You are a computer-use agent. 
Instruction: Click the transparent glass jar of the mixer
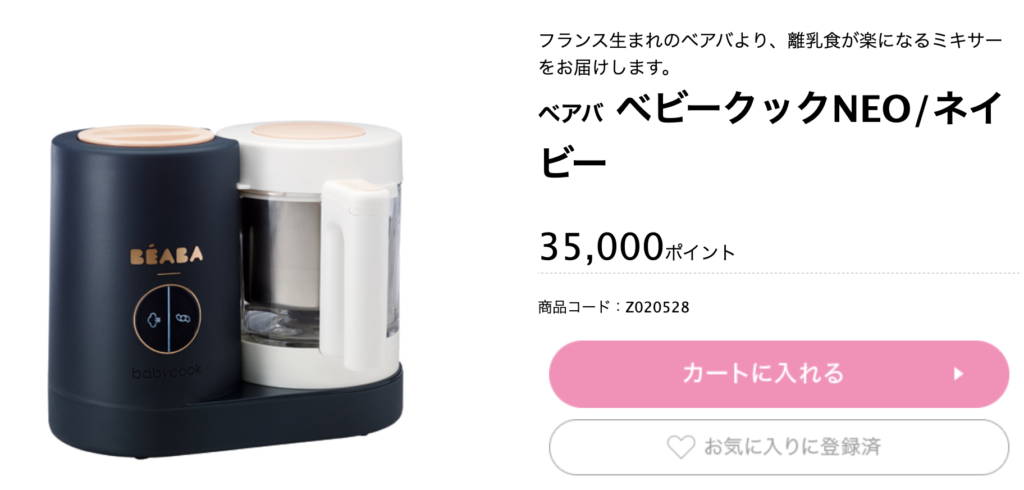tap(287, 269)
